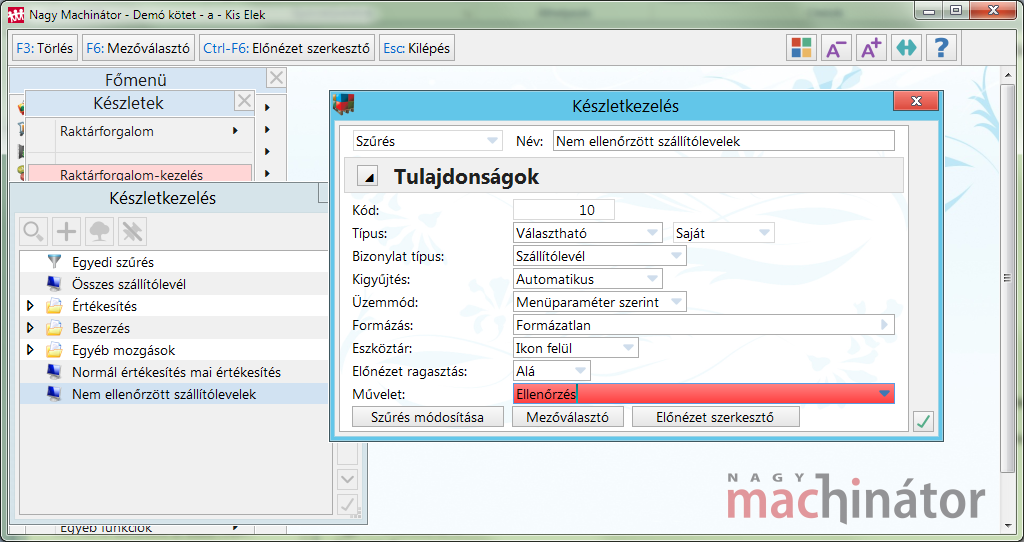
Task: Expand the Egyéb mozgások folder
Action: [29, 350]
